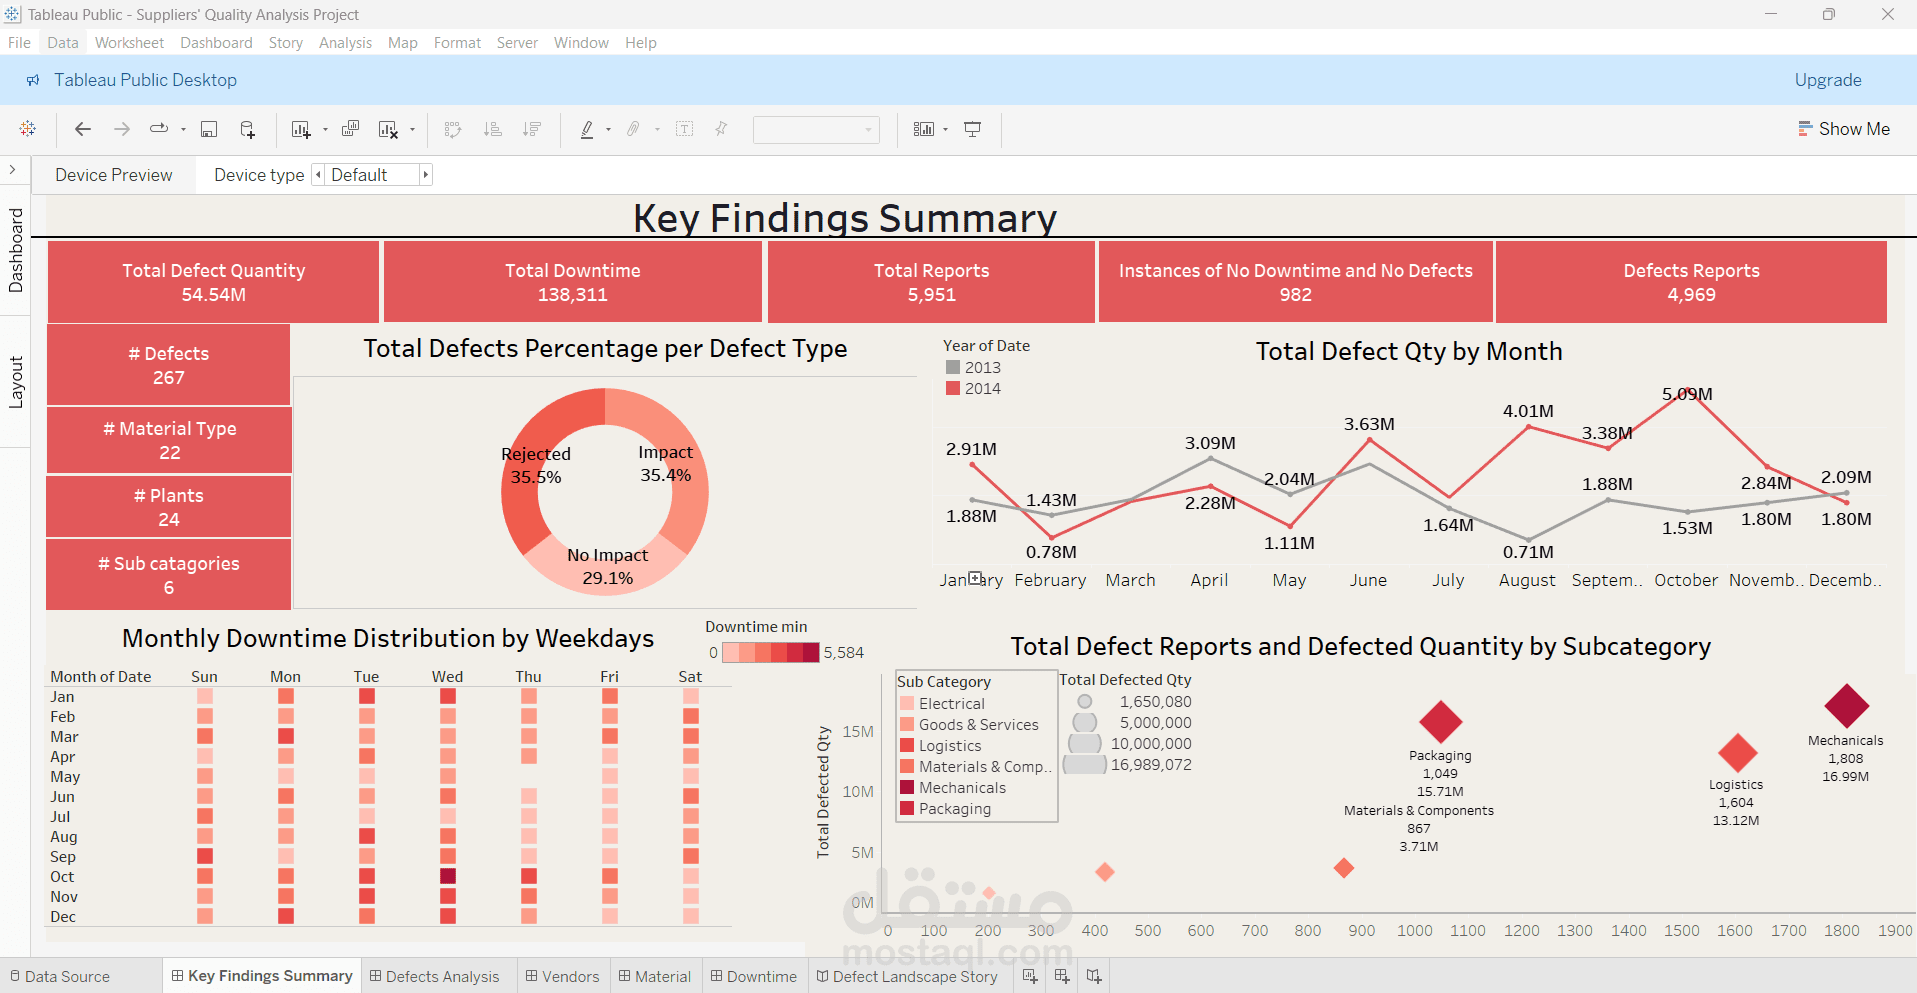Open the File menu
The image size is (1917, 993).
pos(19,43)
